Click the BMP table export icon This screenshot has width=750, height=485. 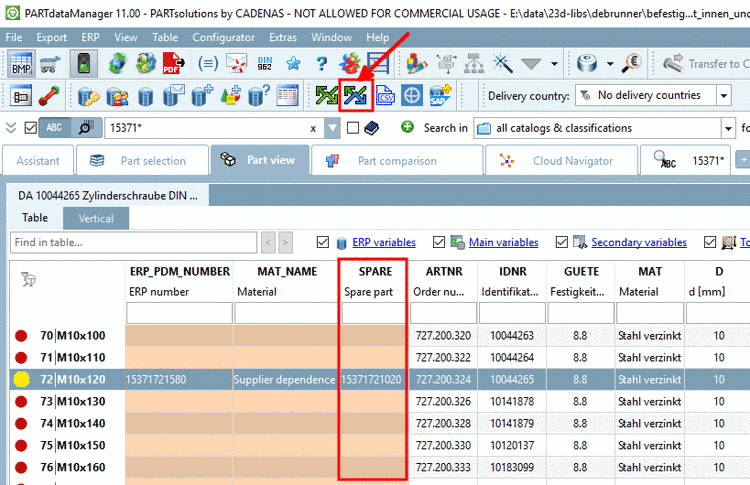pos(21,64)
